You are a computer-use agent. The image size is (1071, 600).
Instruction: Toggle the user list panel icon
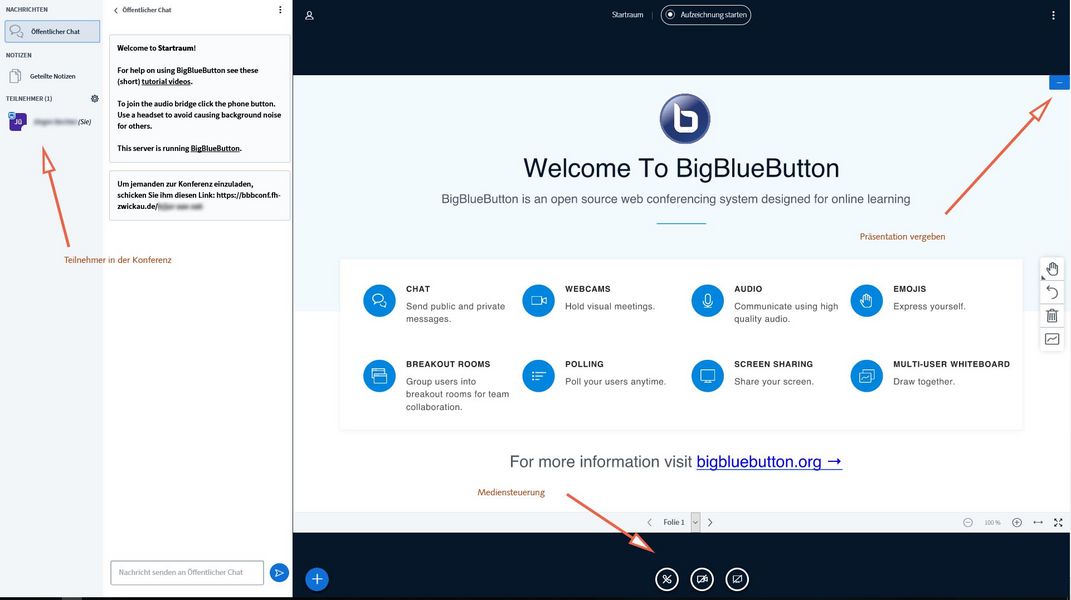(x=309, y=15)
